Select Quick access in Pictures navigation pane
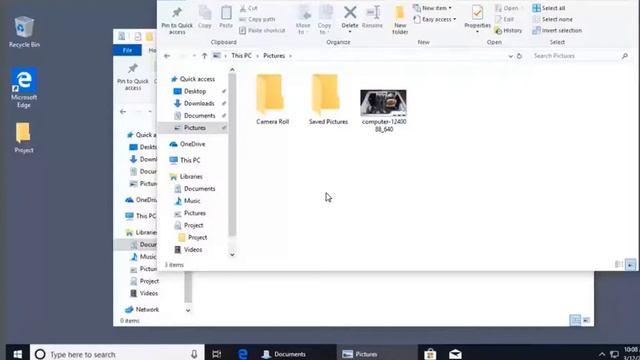 click(193, 79)
